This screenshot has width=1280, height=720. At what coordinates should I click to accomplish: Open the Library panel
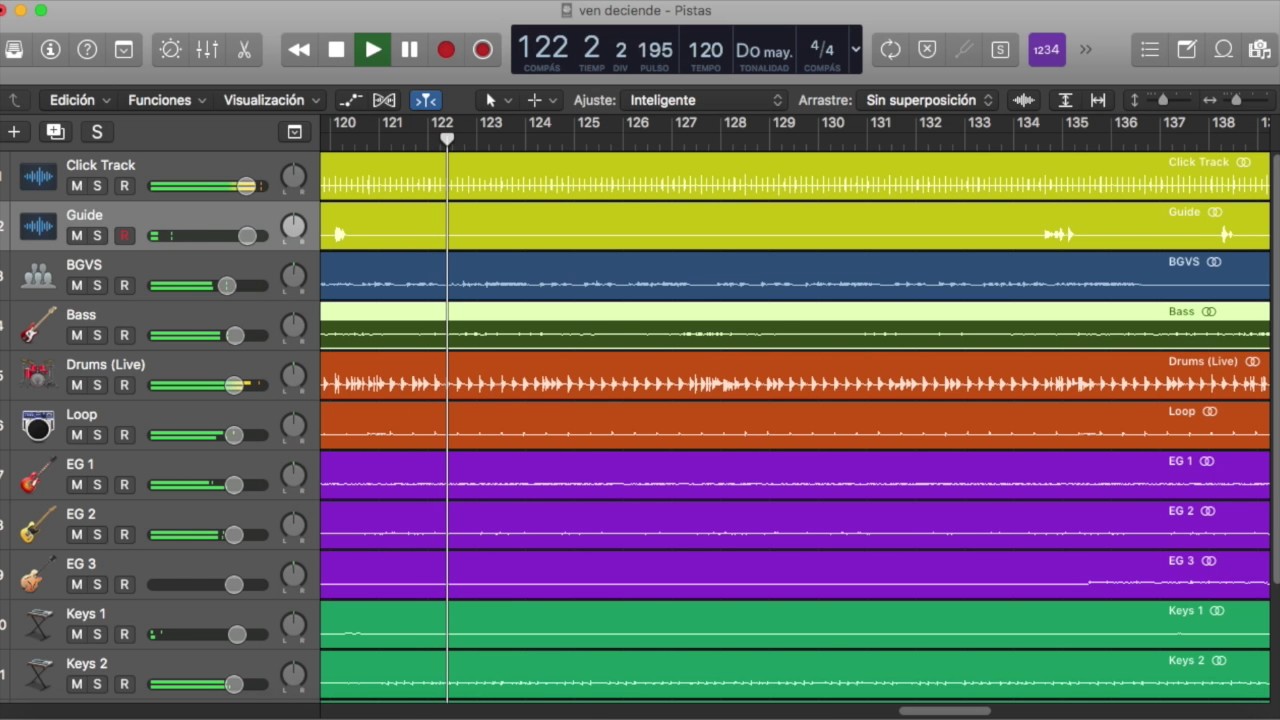[x=14, y=49]
